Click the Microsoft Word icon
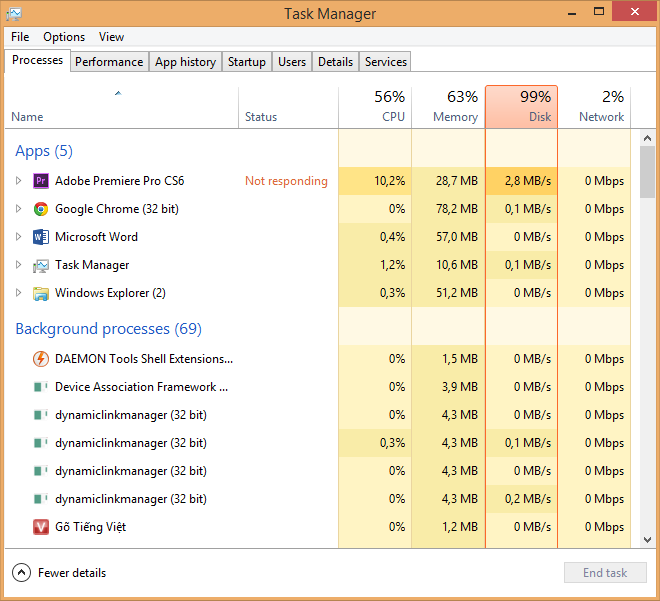 point(41,237)
